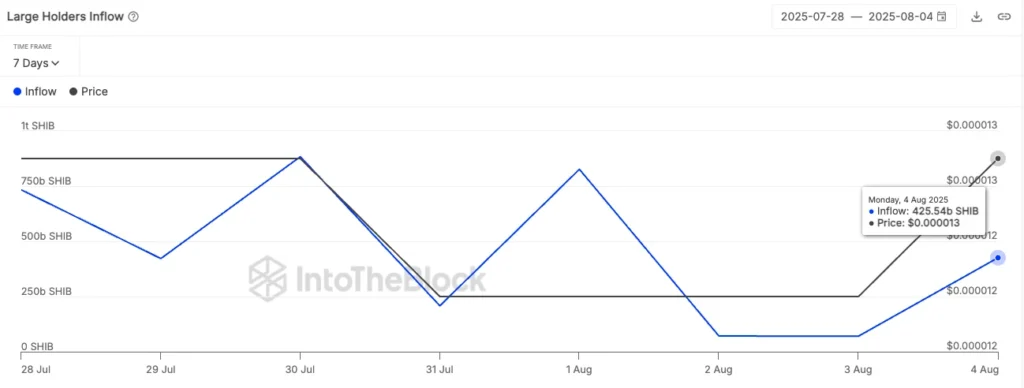Click the Large Holders Inflow title
1024x388 pixels.
tap(65, 17)
